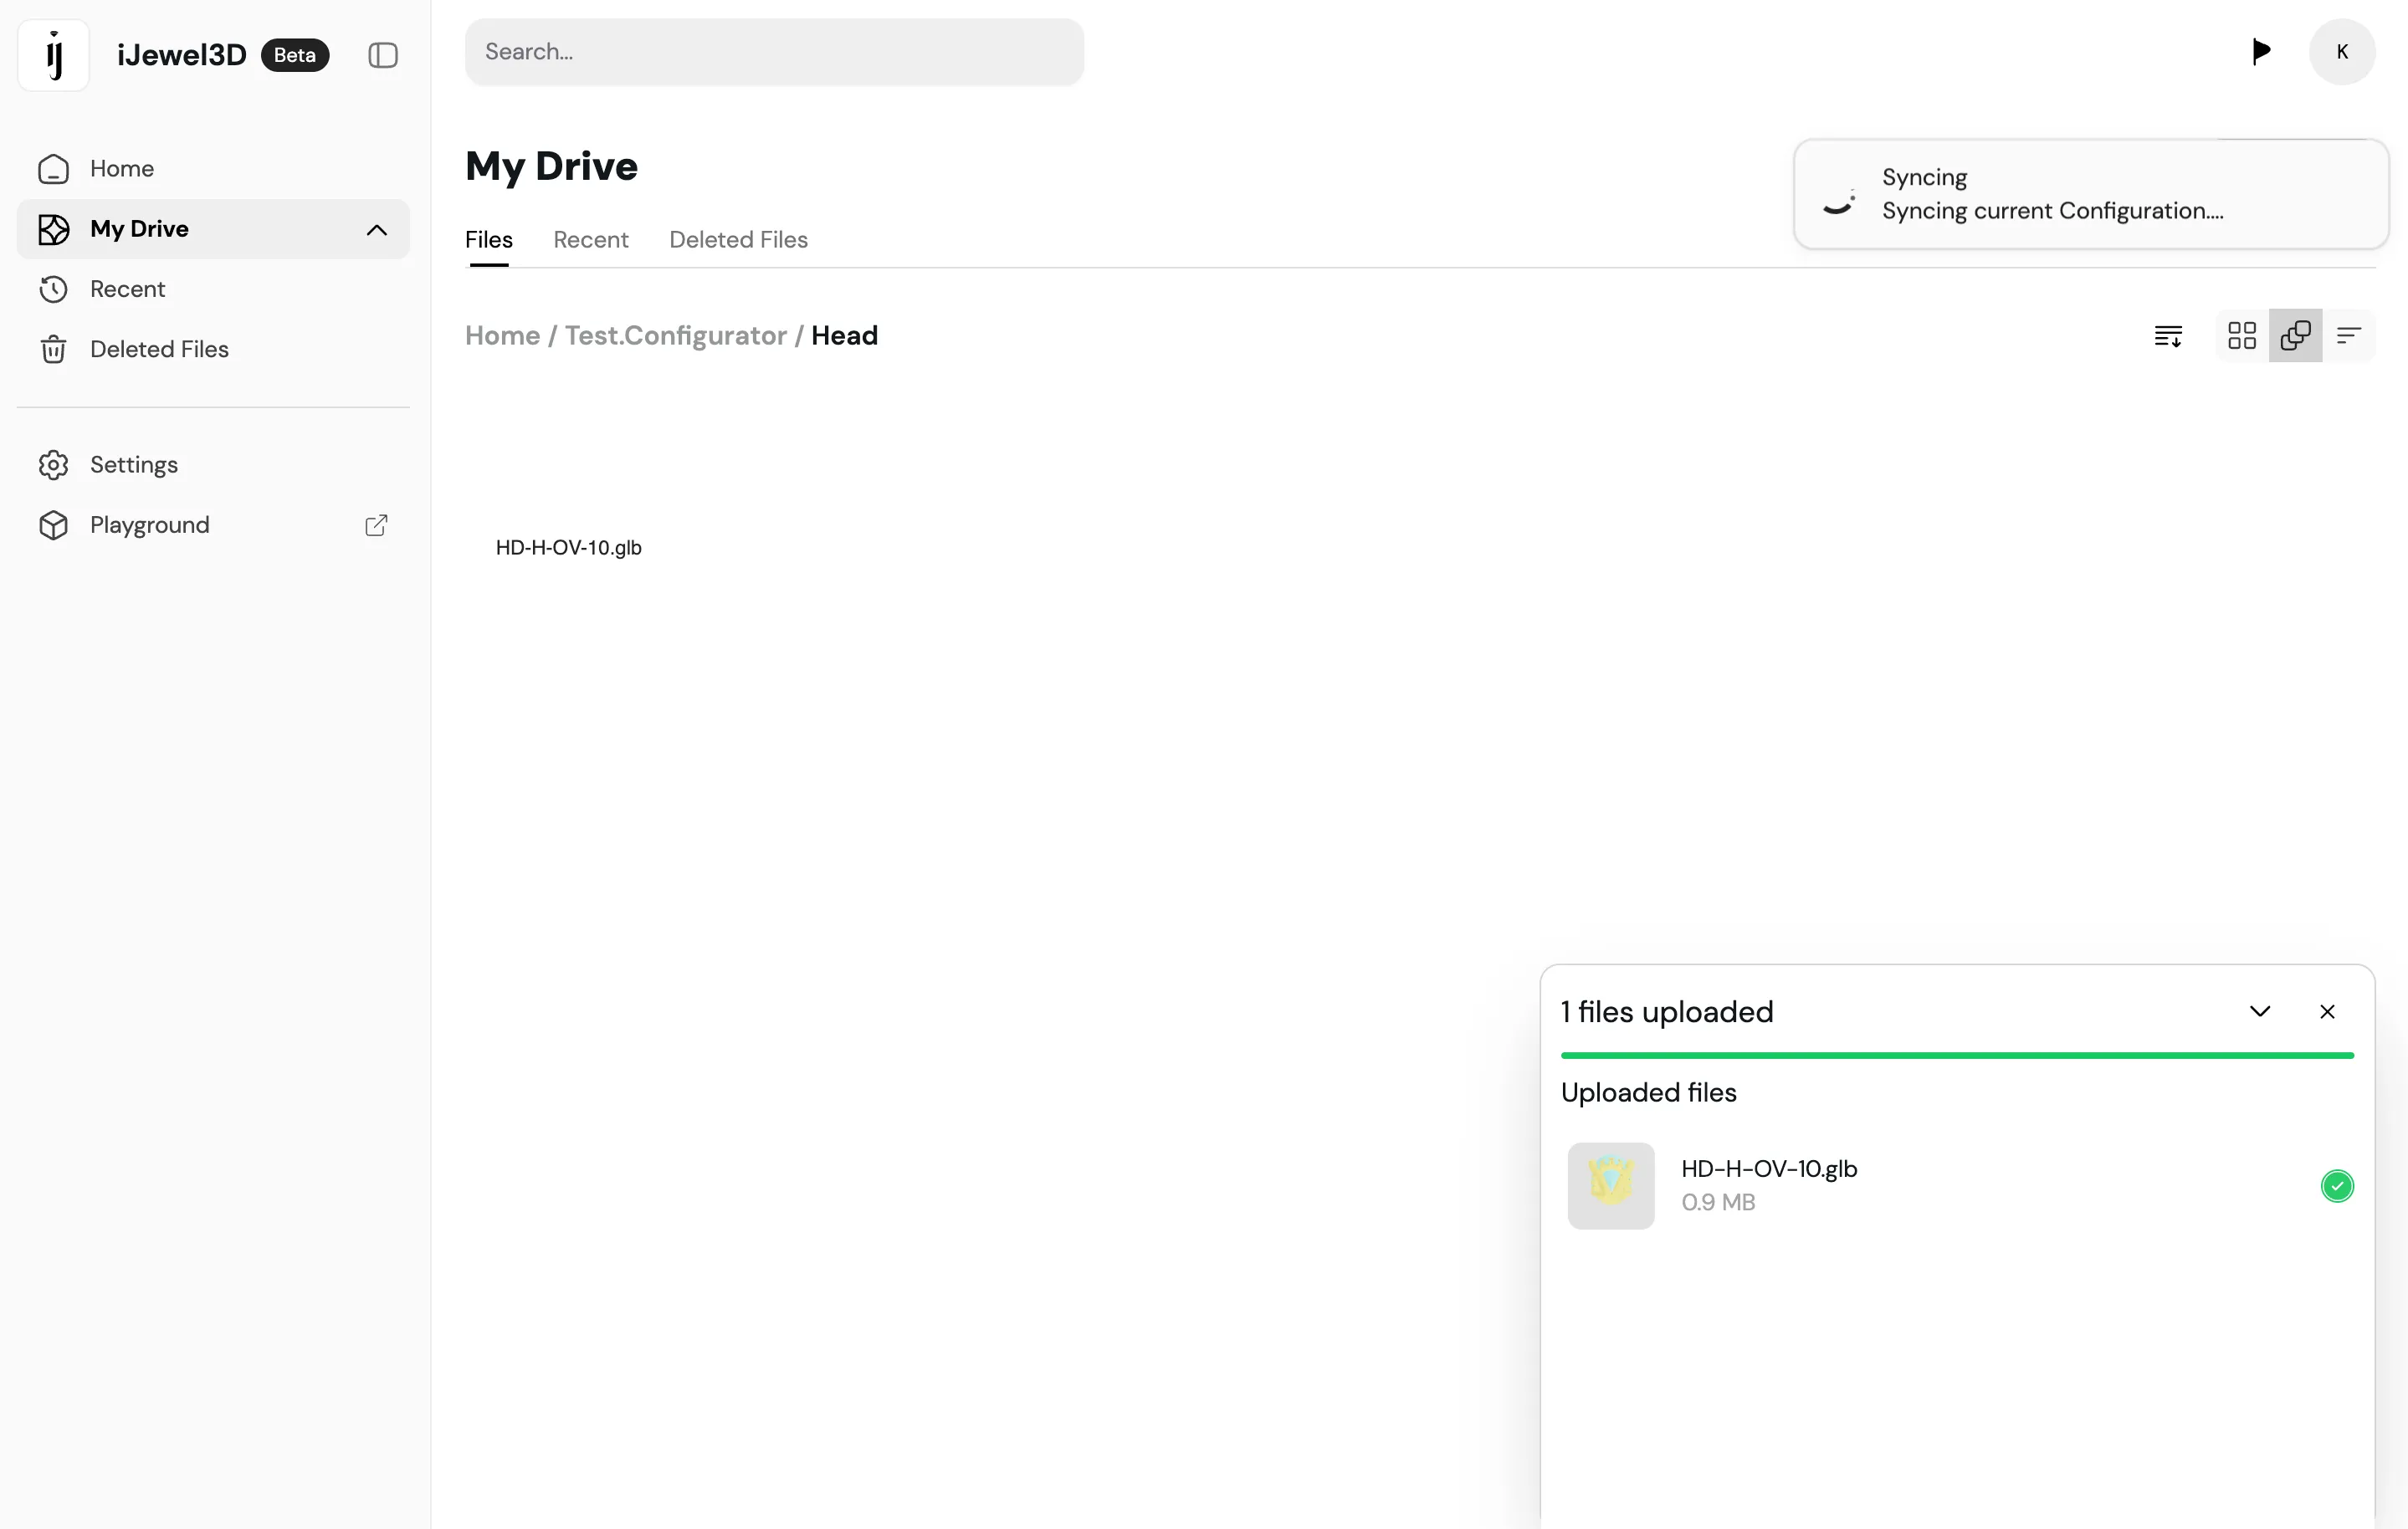Open the Deleted Files tab
Viewport: 2408px width, 1529px height.
point(738,239)
